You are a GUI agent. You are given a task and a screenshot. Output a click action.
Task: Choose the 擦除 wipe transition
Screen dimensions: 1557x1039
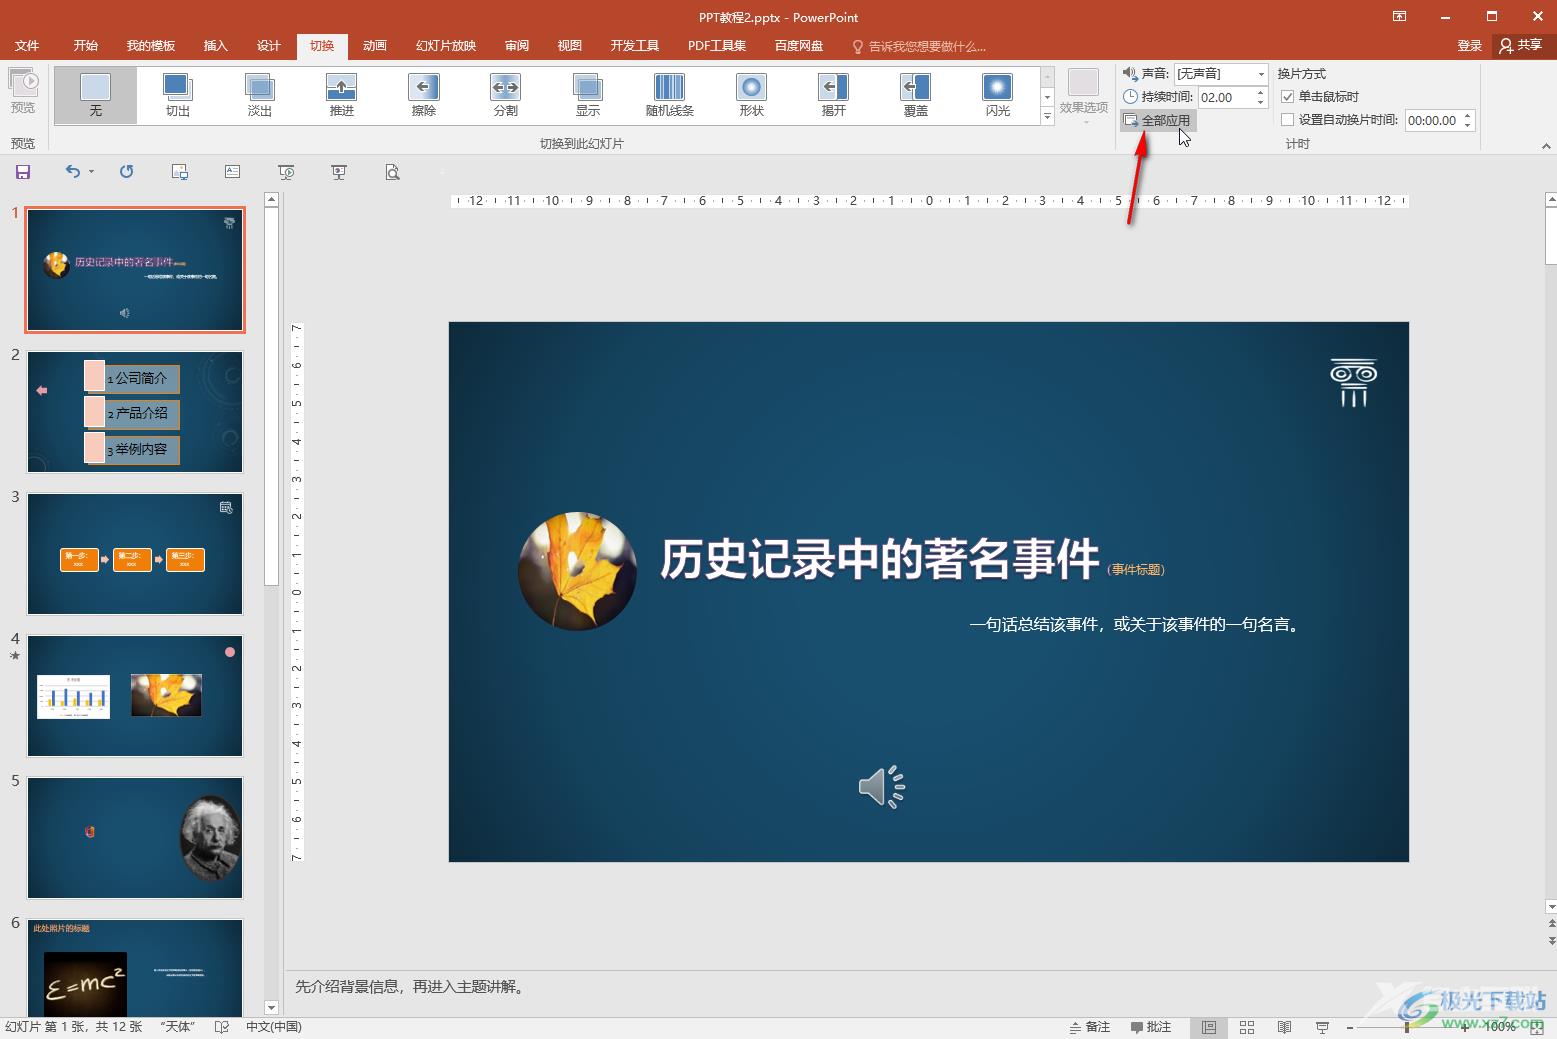click(x=424, y=95)
